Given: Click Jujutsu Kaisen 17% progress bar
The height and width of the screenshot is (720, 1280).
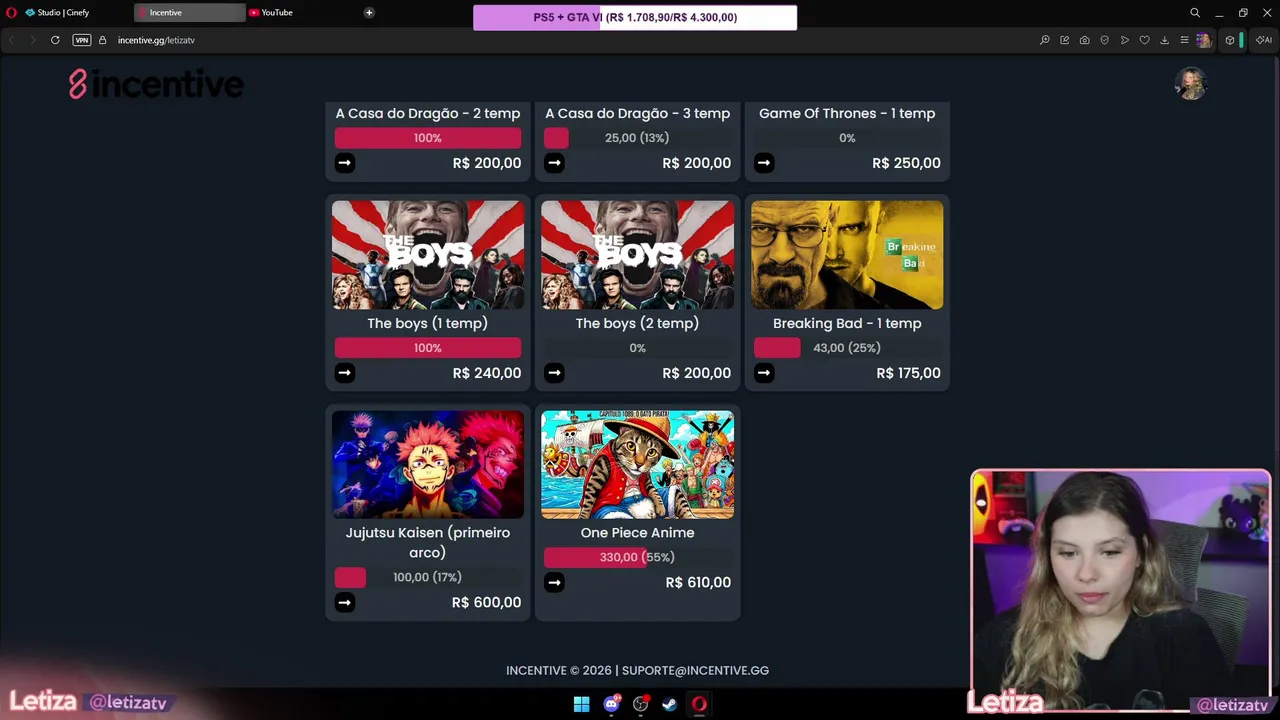Looking at the screenshot, I should point(428,577).
